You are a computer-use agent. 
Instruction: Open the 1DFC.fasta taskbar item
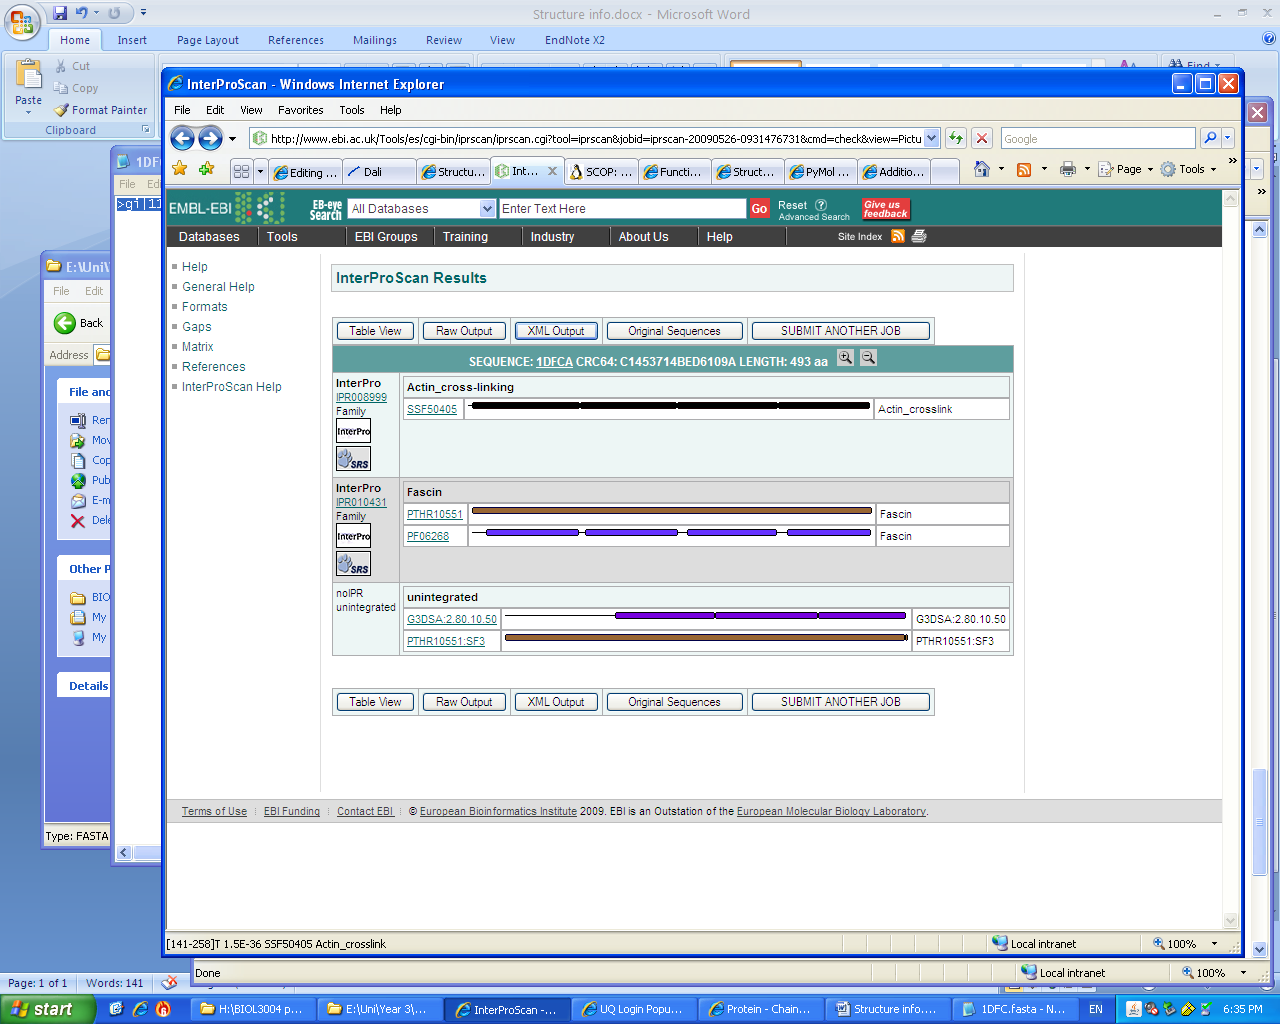(x=1016, y=1009)
